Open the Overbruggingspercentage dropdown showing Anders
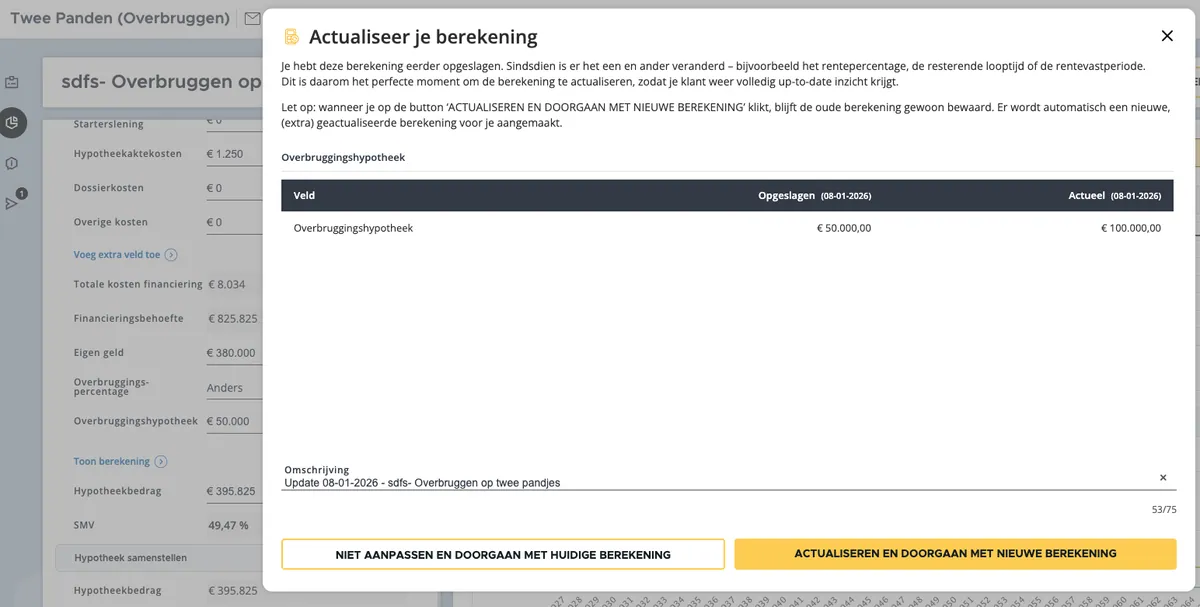This screenshot has width=1200, height=607. [x=233, y=388]
